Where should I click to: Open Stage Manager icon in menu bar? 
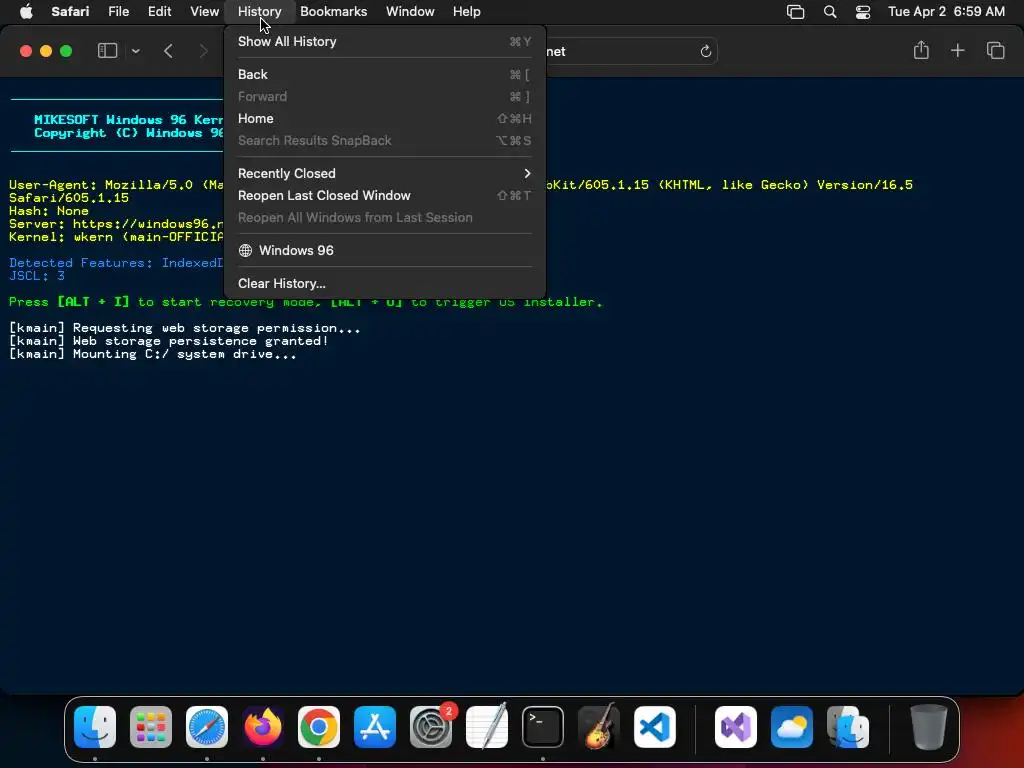tap(795, 12)
